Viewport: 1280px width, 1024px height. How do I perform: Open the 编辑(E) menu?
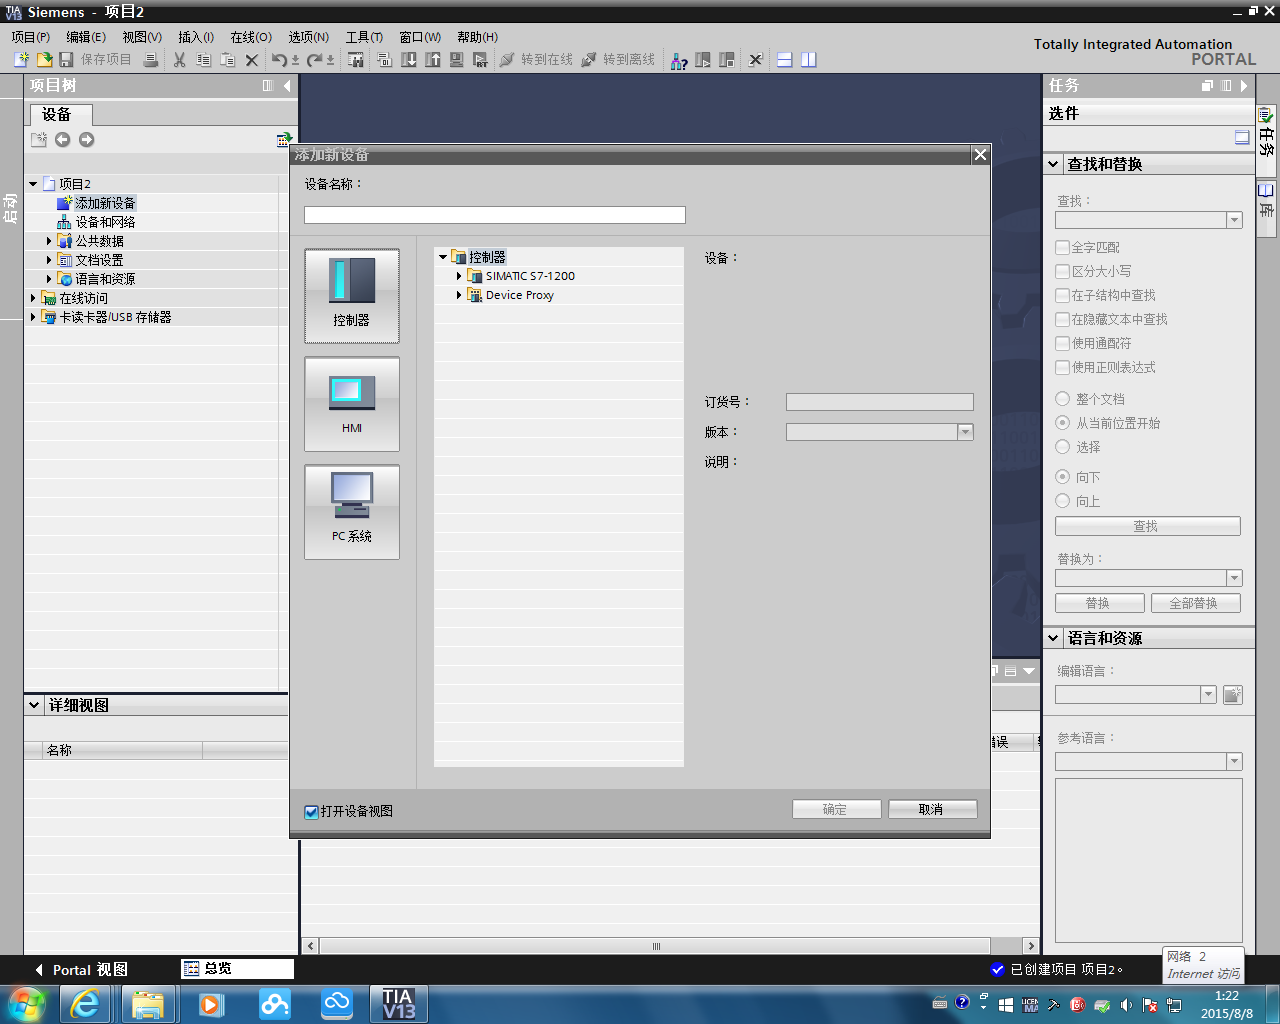coord(86,37)
